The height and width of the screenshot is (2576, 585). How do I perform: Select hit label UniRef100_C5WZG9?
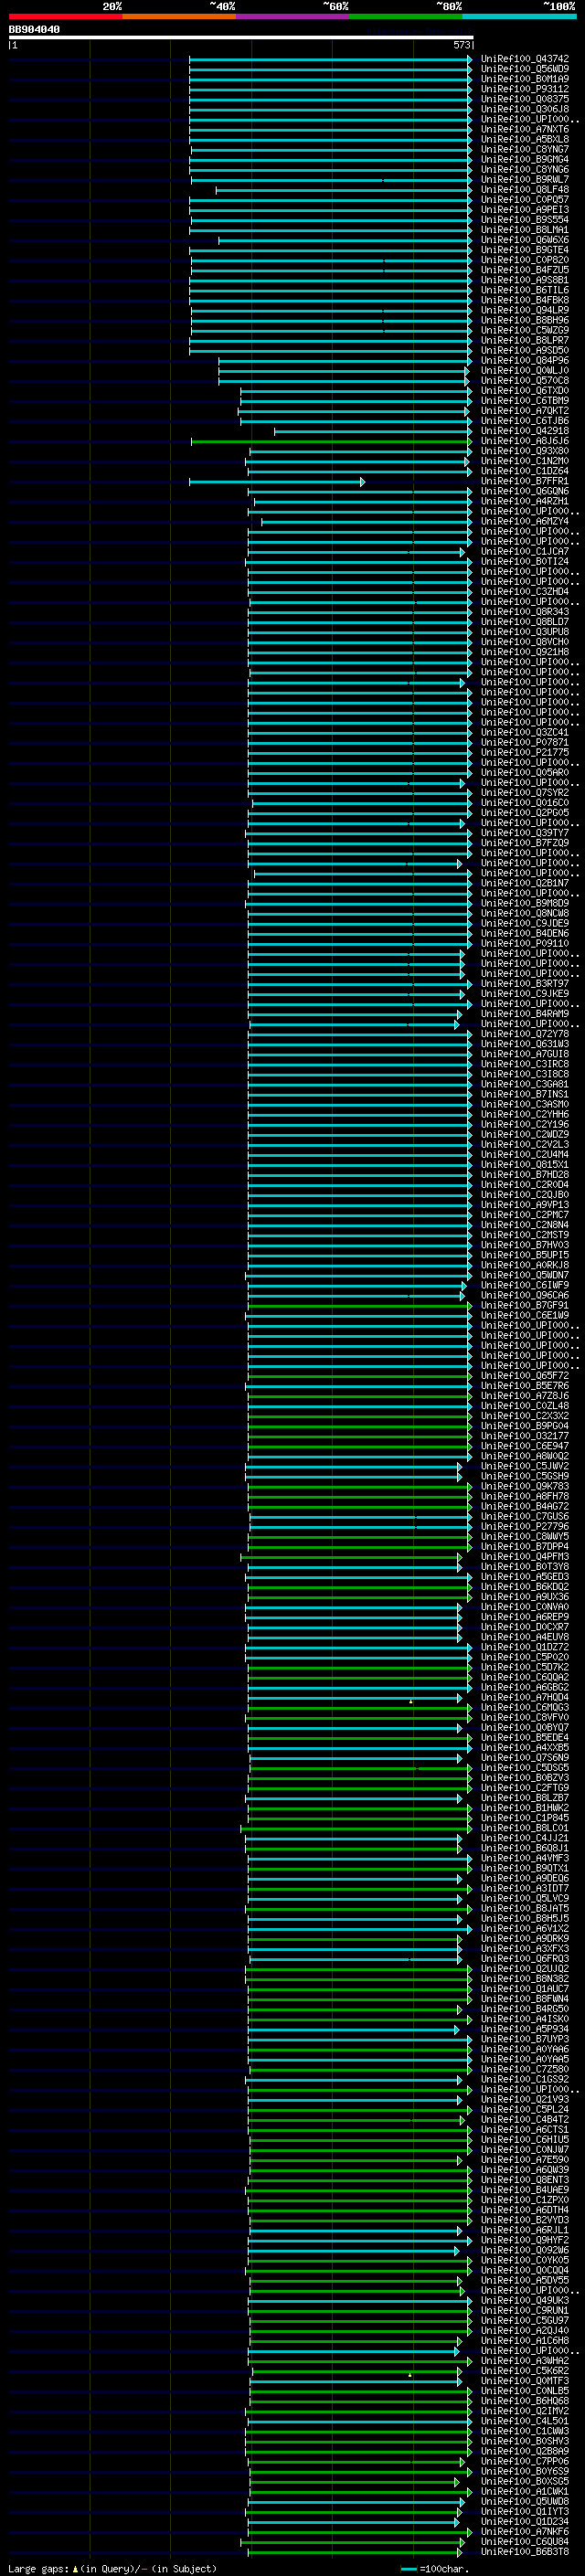[x=525, y=330]
